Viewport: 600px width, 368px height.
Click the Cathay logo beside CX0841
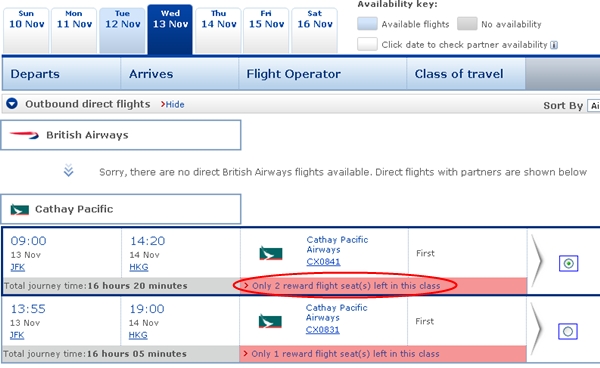tap(271, 253)
